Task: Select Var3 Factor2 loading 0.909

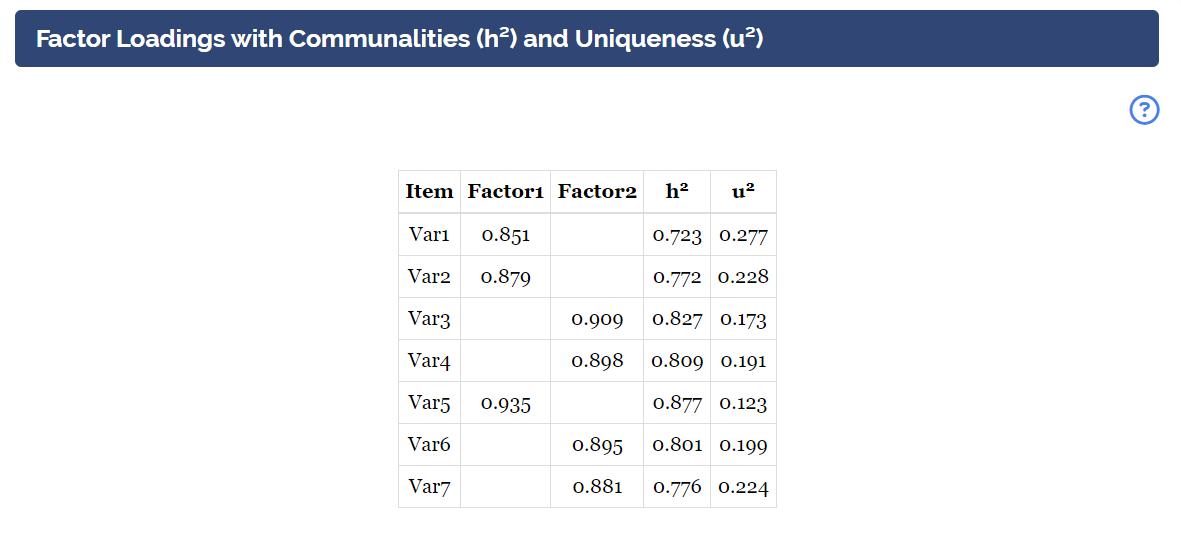Action: pos(597,319)
